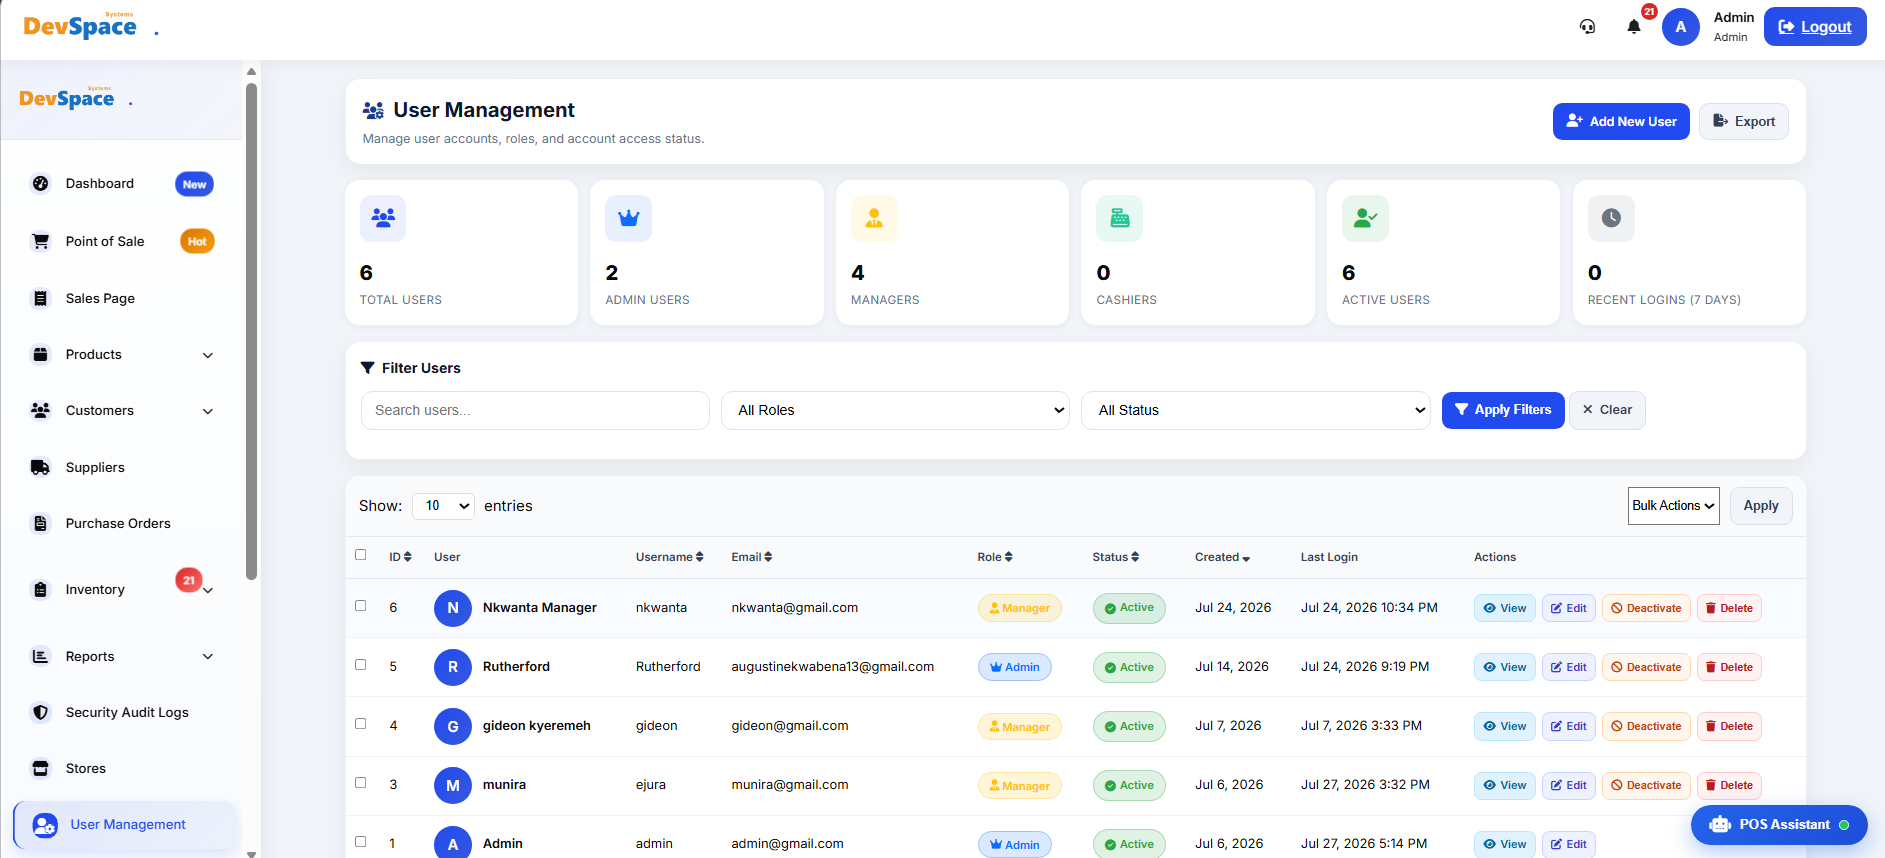Click the Point of Sale cart icon
1885x858 pixels.
41,241
